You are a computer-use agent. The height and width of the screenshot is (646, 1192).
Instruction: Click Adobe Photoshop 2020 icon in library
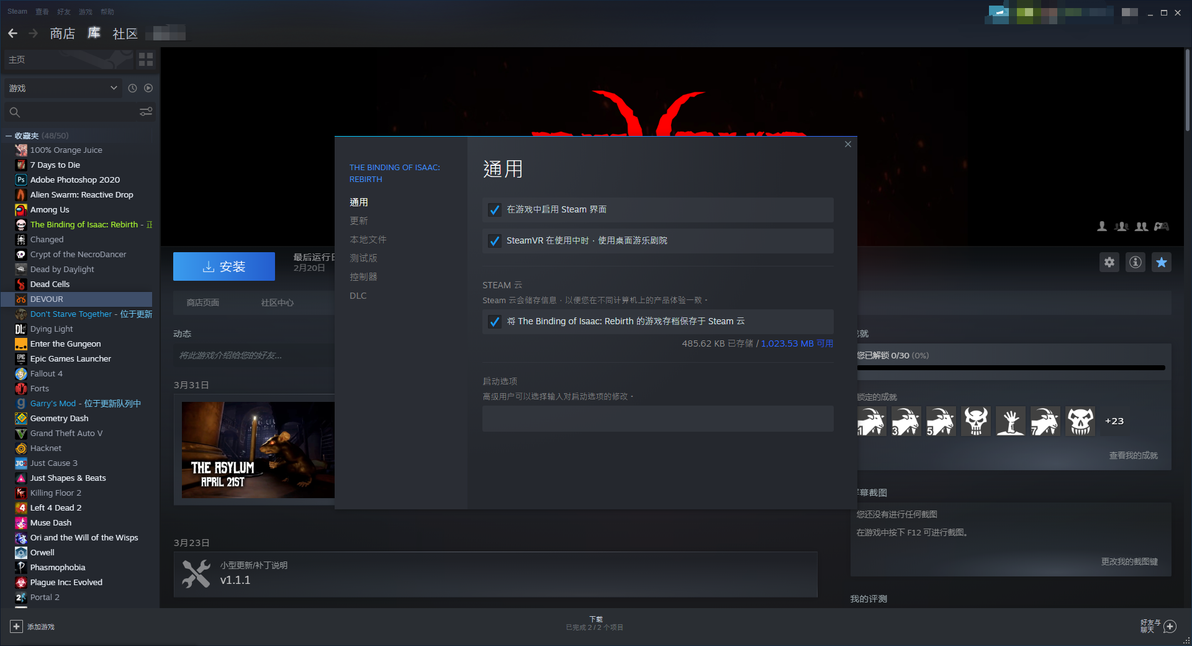pos(21,179)
